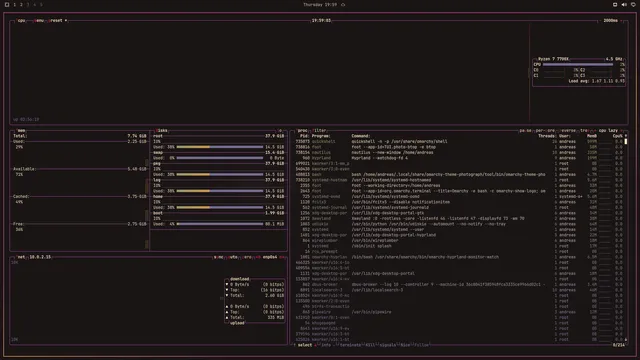
Task: Toggle proc reverse sorting option
Action: [568, 131]
